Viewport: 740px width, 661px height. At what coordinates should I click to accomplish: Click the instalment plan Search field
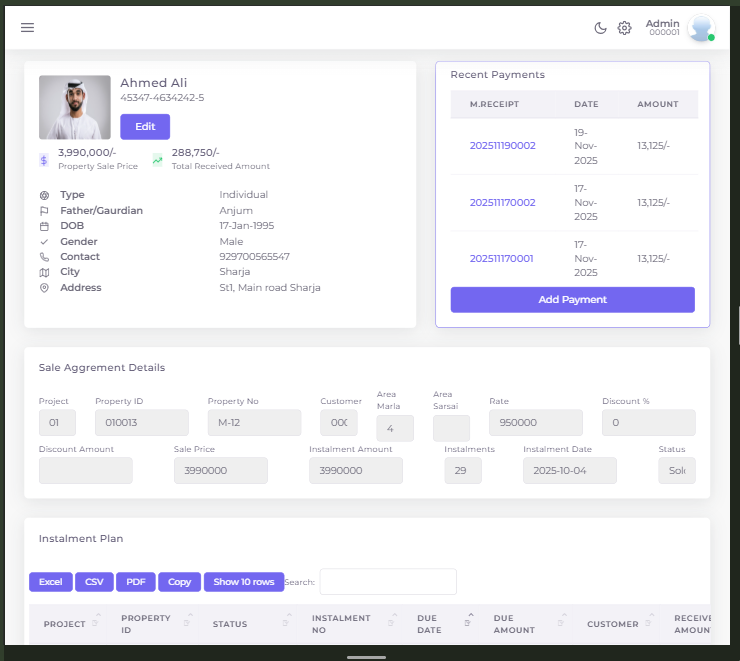point(388,582)
